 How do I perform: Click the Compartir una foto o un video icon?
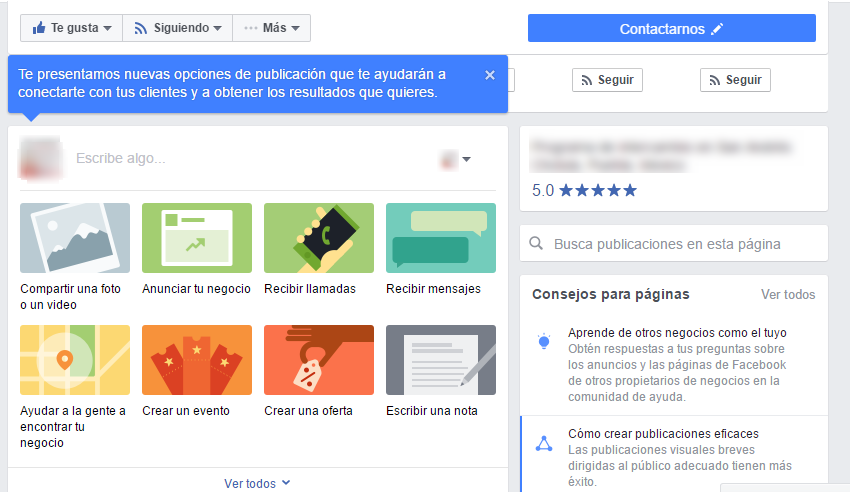point(75,238)
